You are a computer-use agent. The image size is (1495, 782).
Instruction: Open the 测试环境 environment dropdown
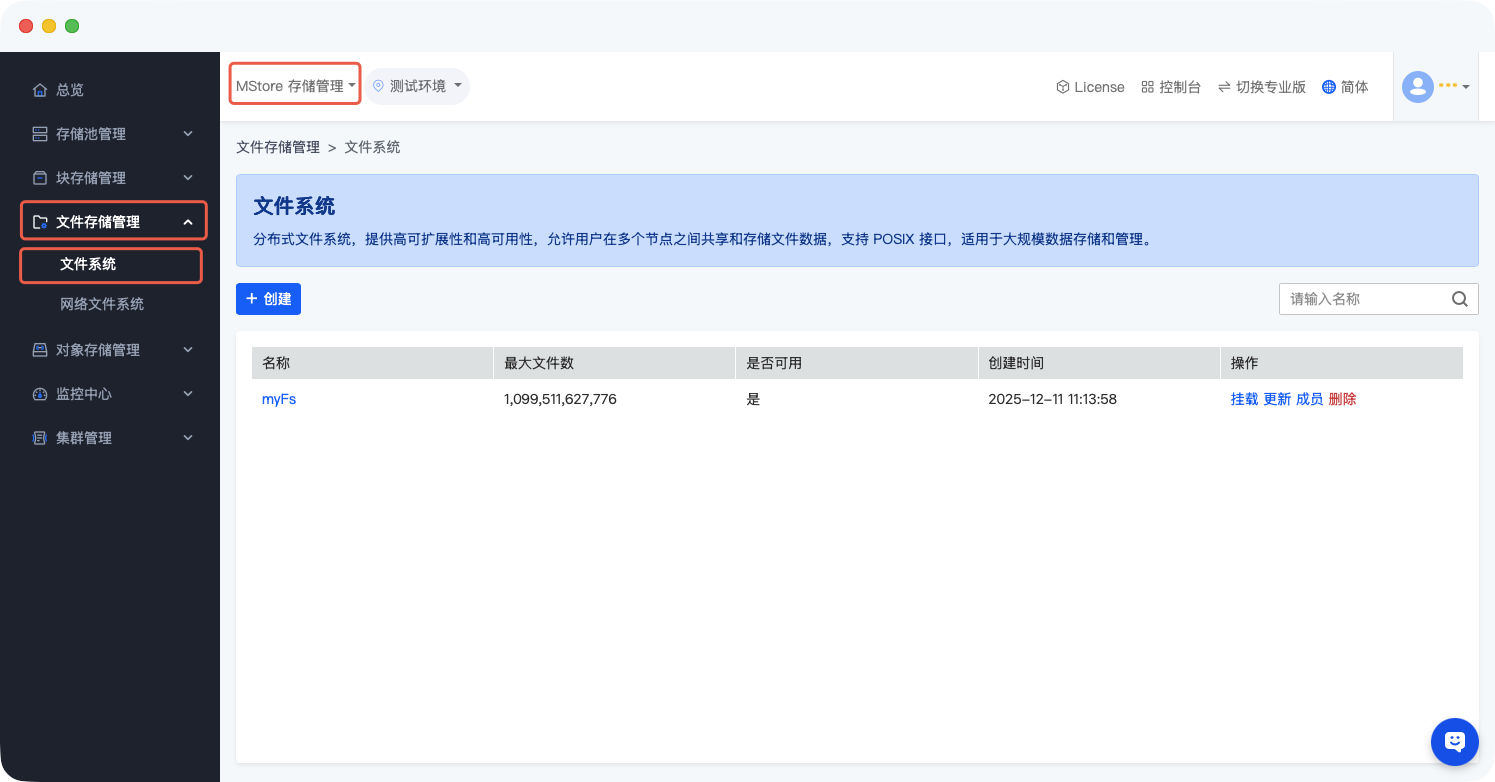point(417,86)
